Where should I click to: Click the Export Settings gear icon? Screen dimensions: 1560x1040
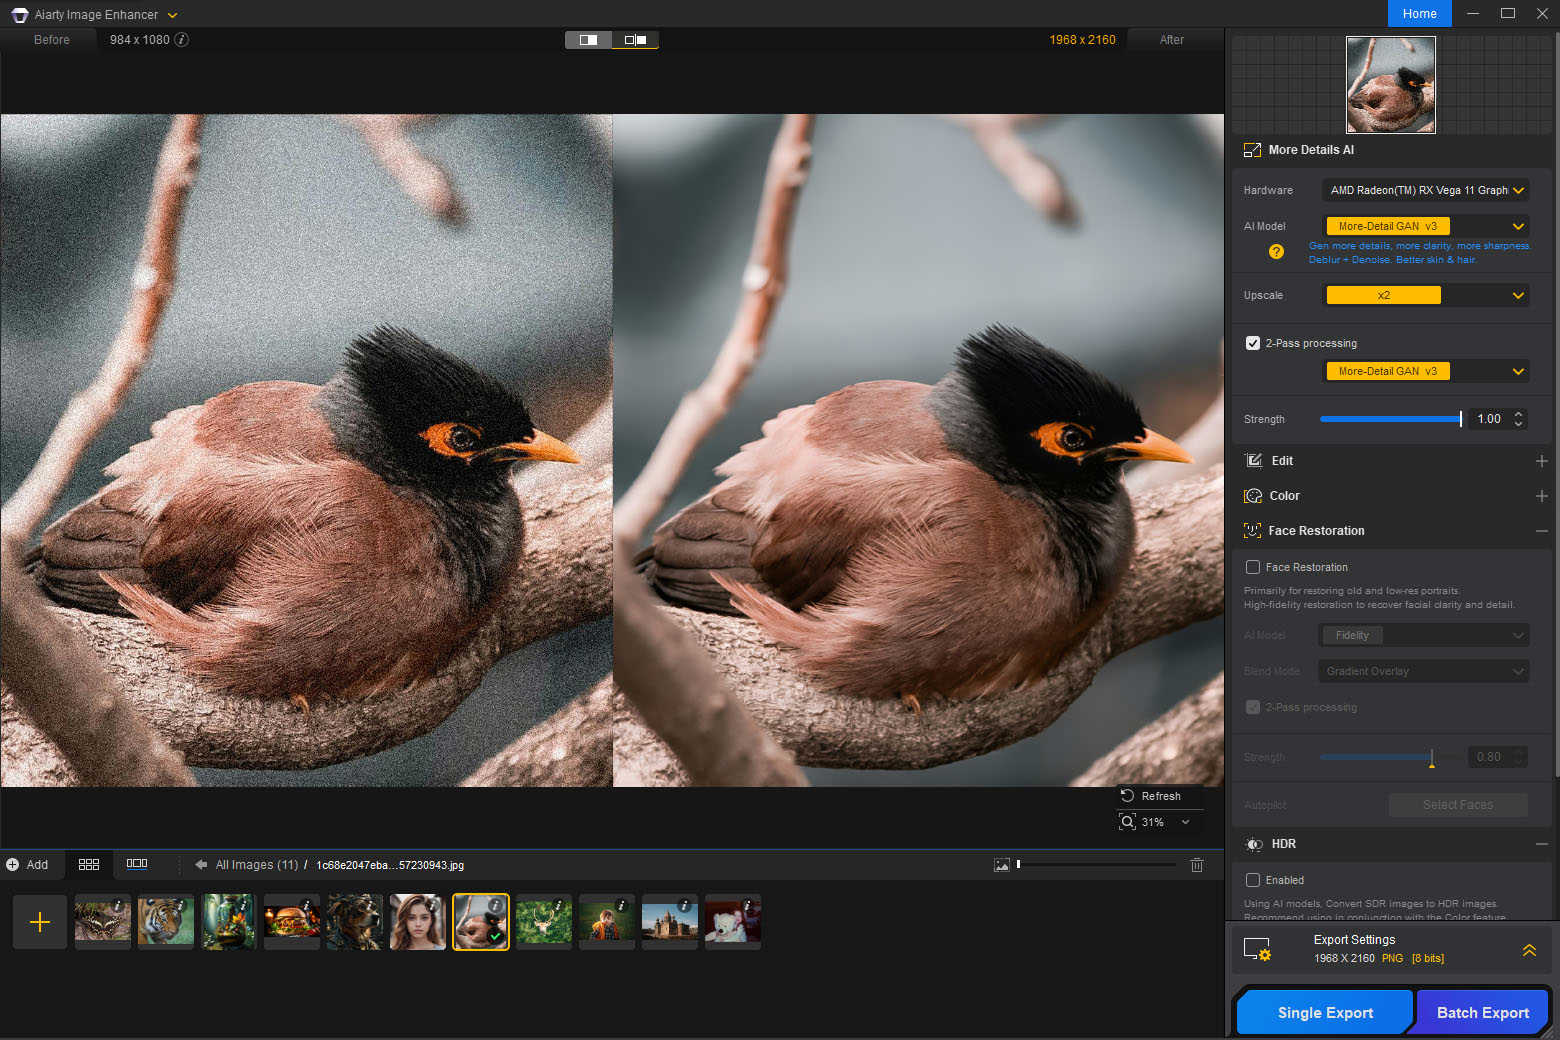click(x=1257, y=949)
